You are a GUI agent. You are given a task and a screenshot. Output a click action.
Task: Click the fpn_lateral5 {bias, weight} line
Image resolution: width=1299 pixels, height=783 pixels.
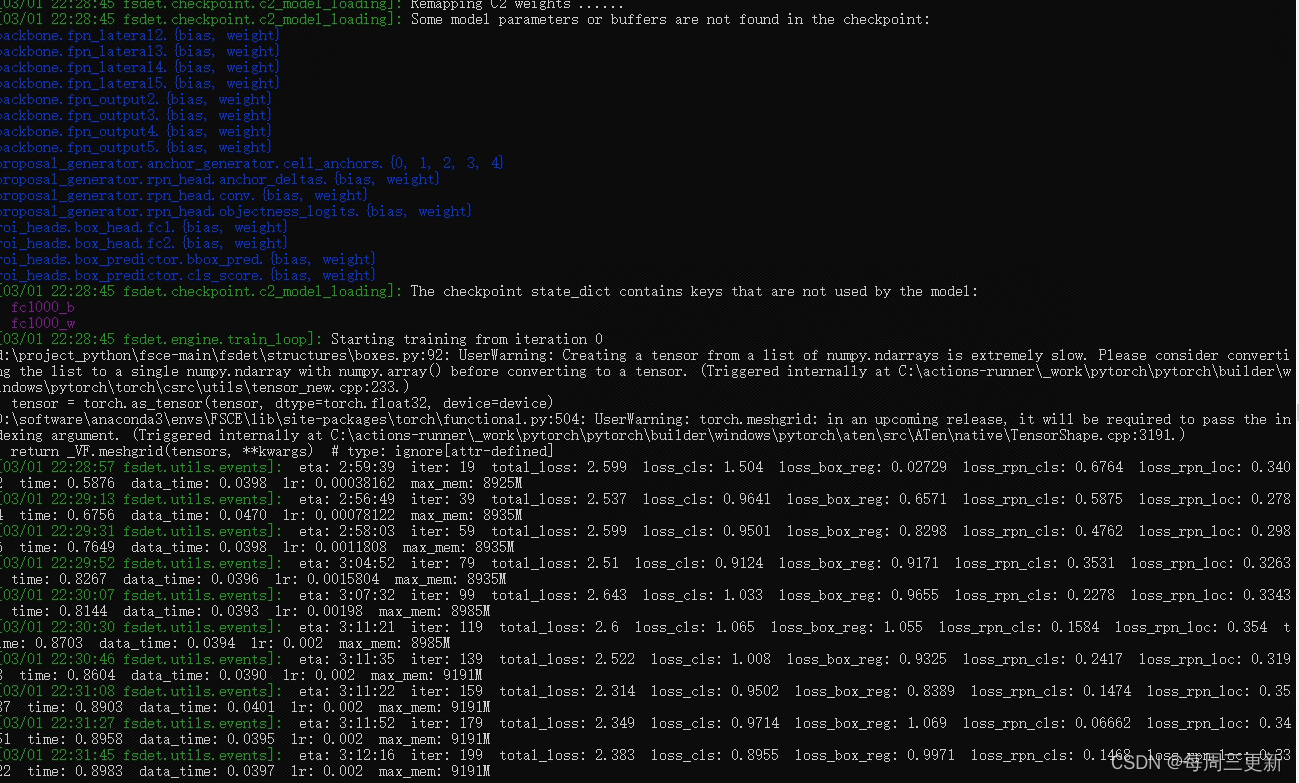click(139, 83)
